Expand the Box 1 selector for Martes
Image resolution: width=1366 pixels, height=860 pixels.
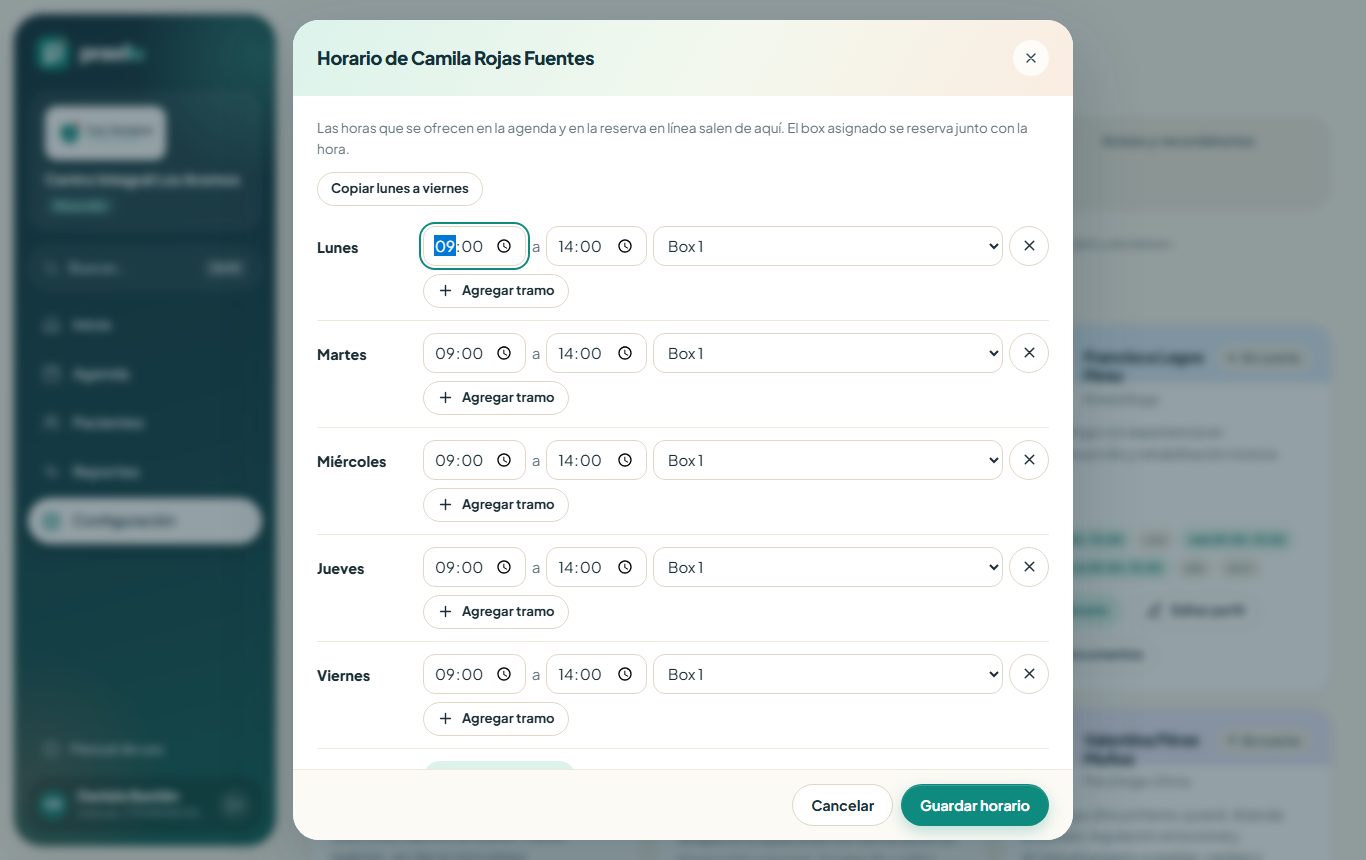point(828,353)
